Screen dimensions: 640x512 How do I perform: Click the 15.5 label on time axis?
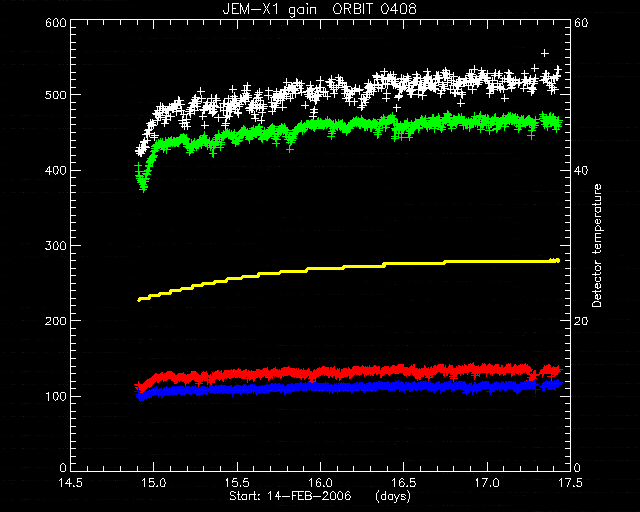pos(237,483)
